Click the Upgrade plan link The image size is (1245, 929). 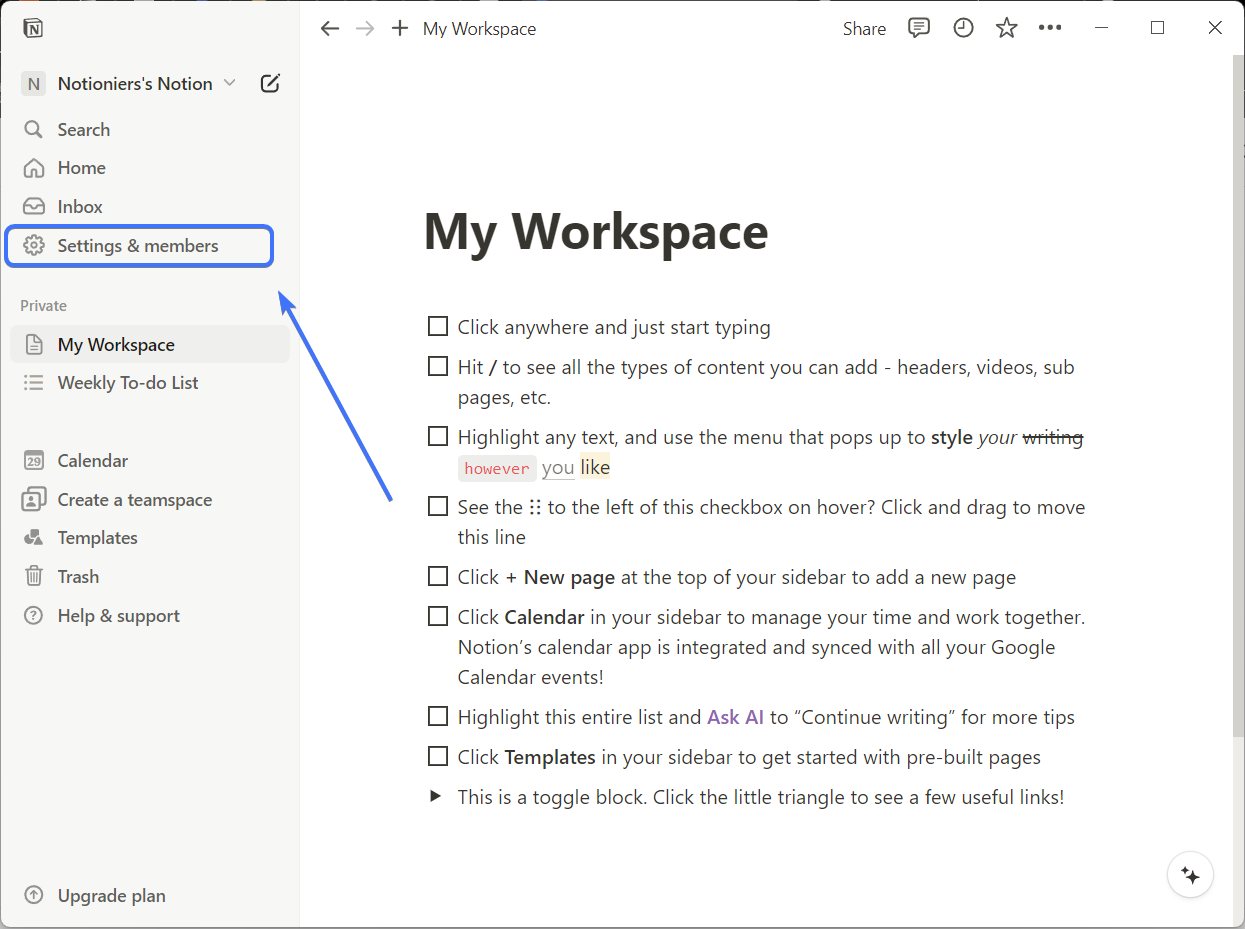93,895
